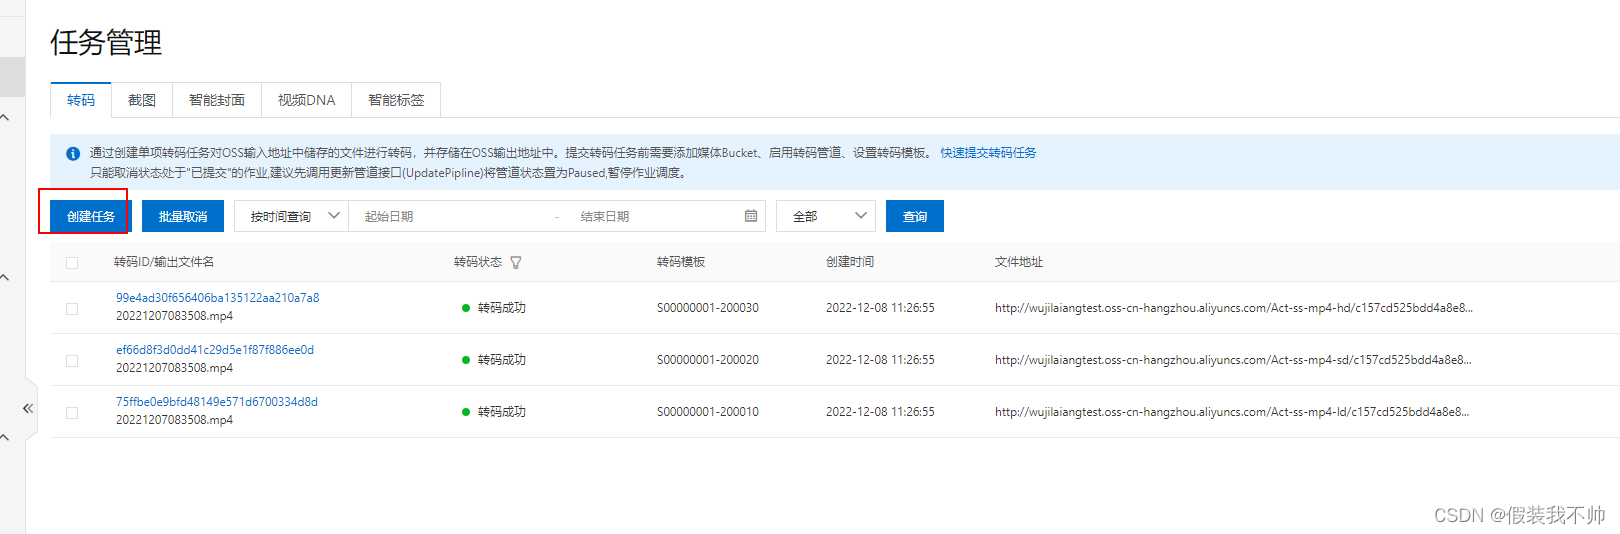The image size is (1620, 534).
Task: Open job ID 75ffbe0e9bfd48149e571d6700334d8d
Action: (217, 402)
